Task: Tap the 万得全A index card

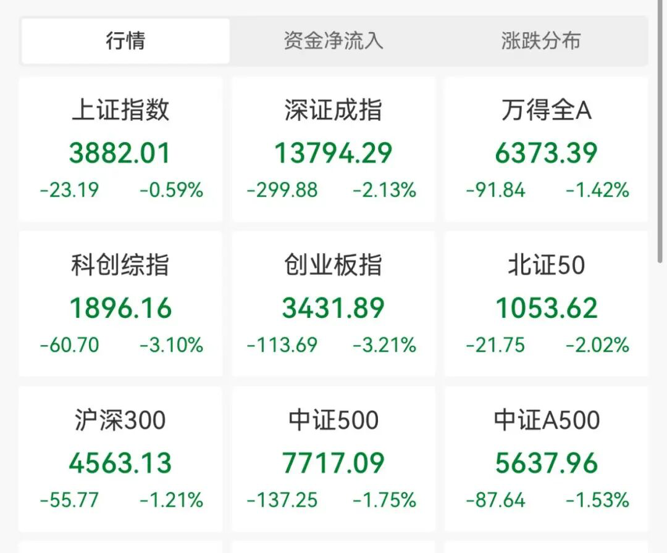Action: 547,149
